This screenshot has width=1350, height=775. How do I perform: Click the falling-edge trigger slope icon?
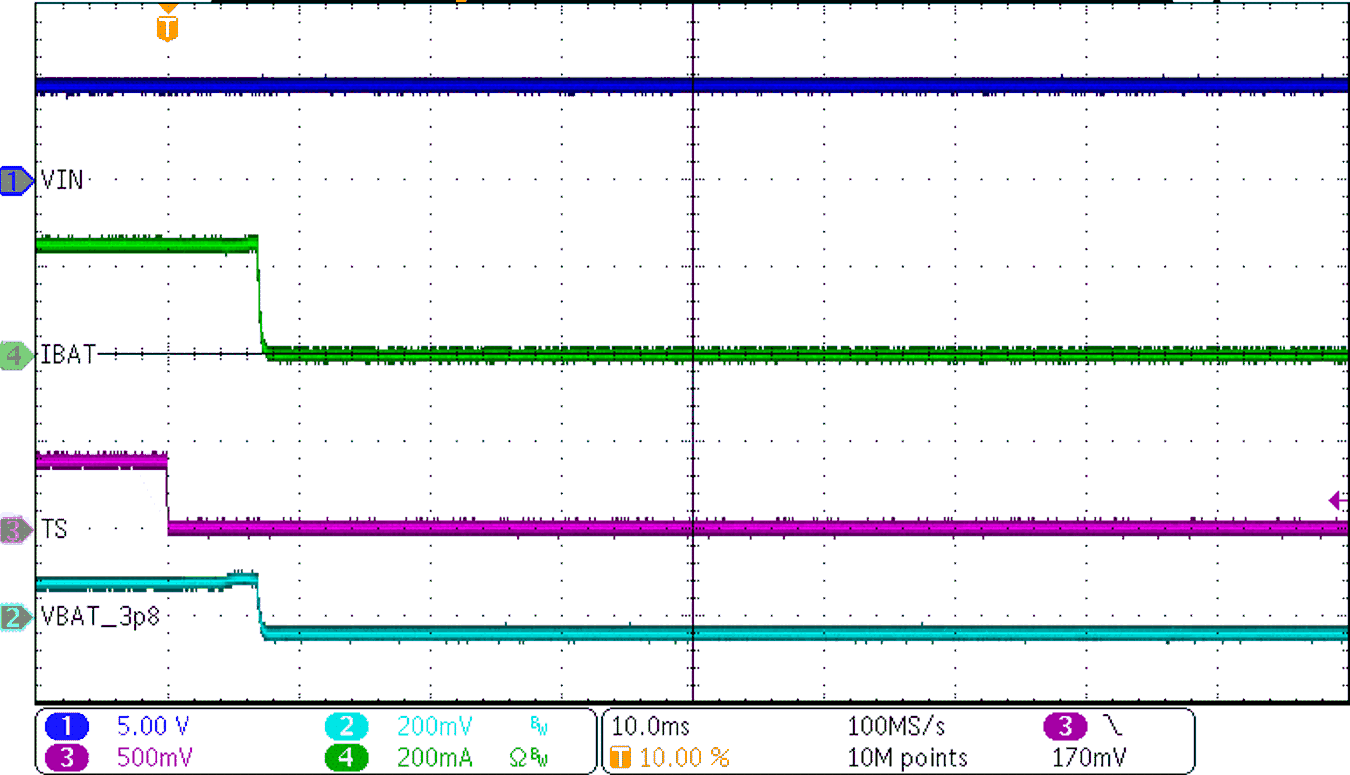1110,727
